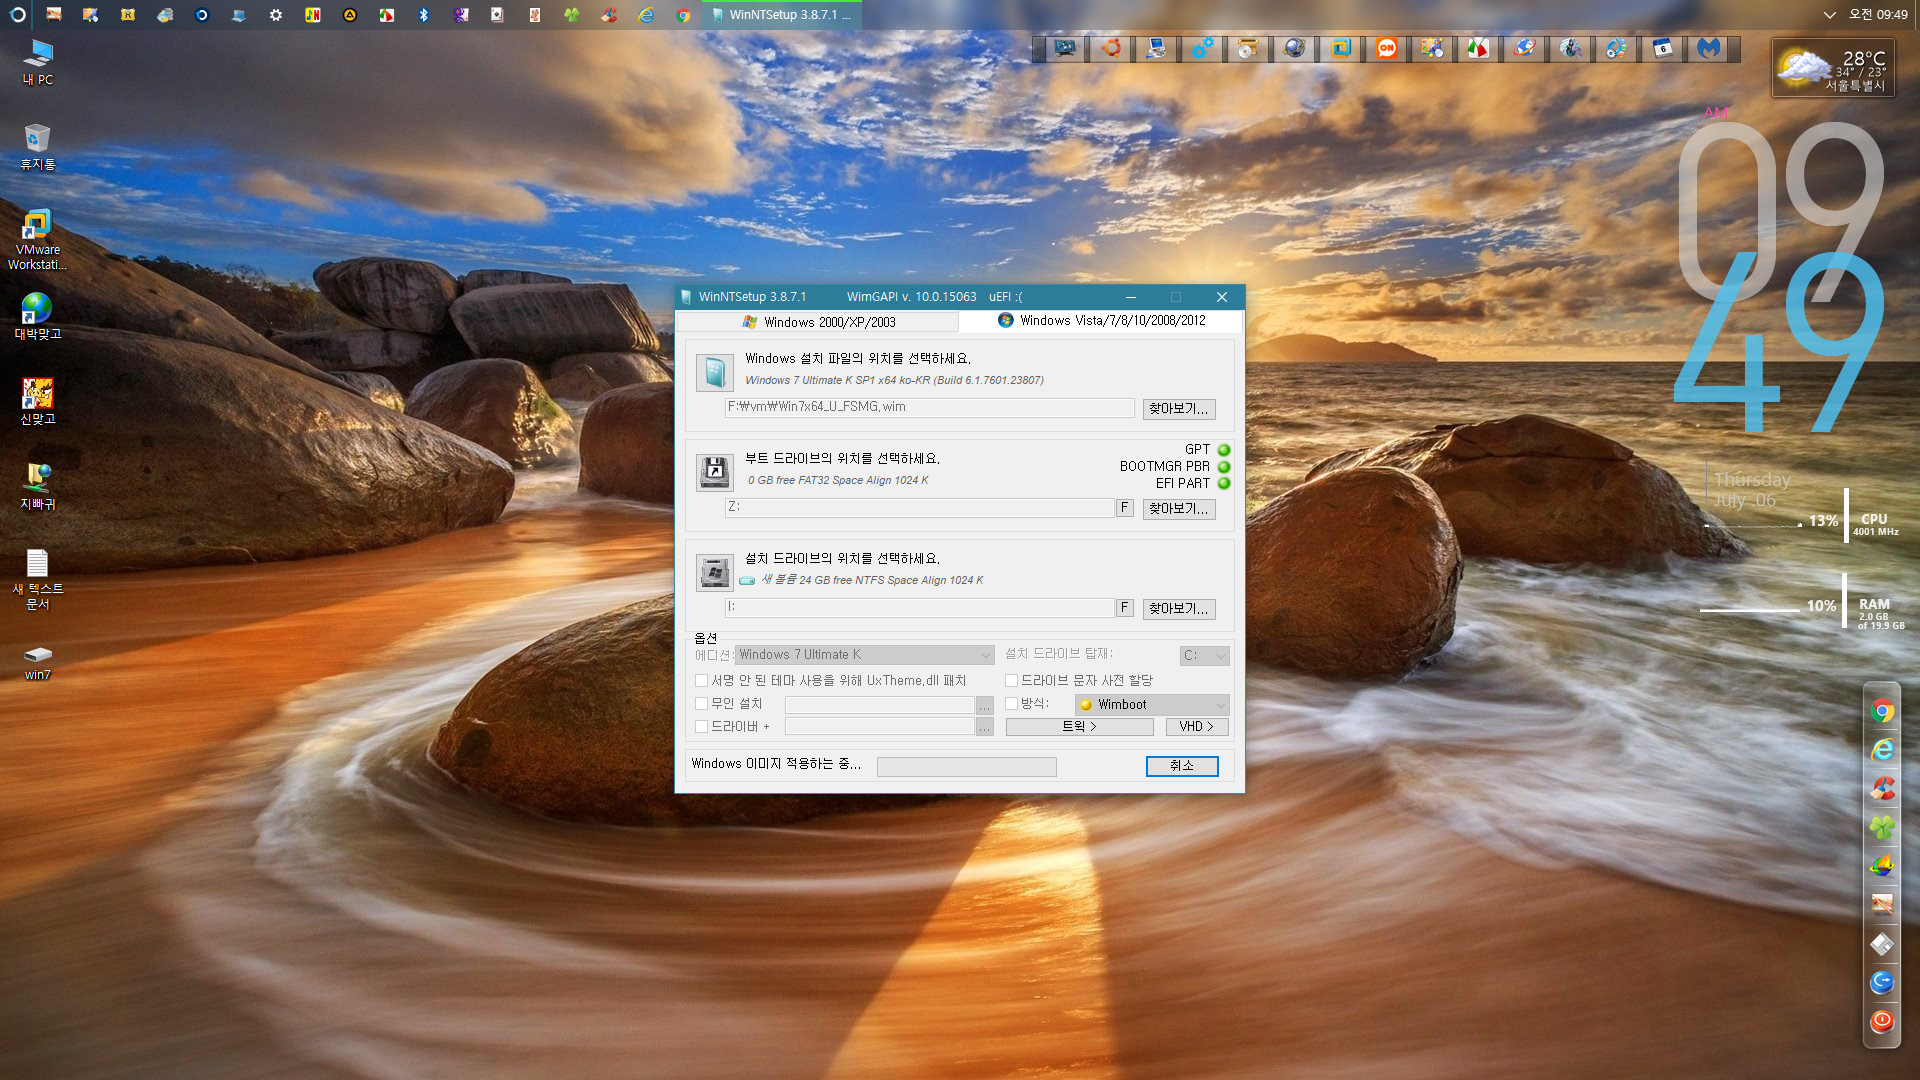Screen dimensions: 1920x1080
Task: Open Chrome from the right side dock
Action: coord(1882,711)
